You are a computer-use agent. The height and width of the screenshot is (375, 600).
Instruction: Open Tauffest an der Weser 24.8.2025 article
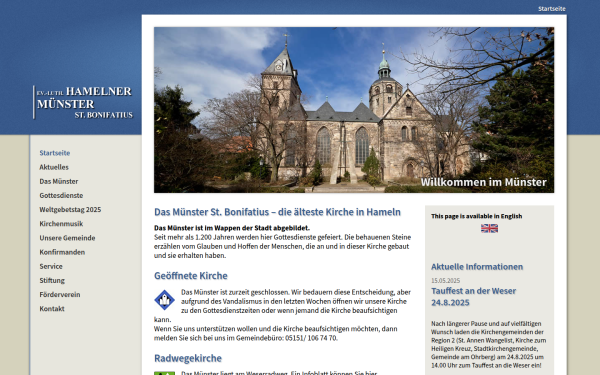click(x=473, y=297)
